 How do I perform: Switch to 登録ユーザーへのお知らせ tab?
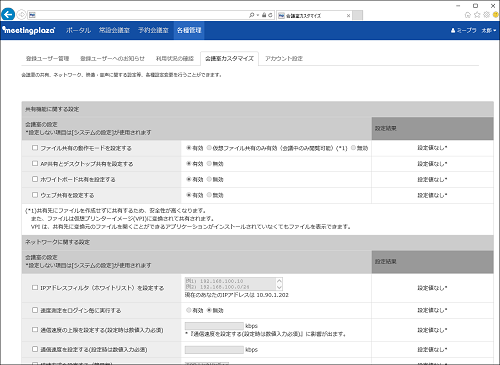pyautogui.click(x=112, y=59)
